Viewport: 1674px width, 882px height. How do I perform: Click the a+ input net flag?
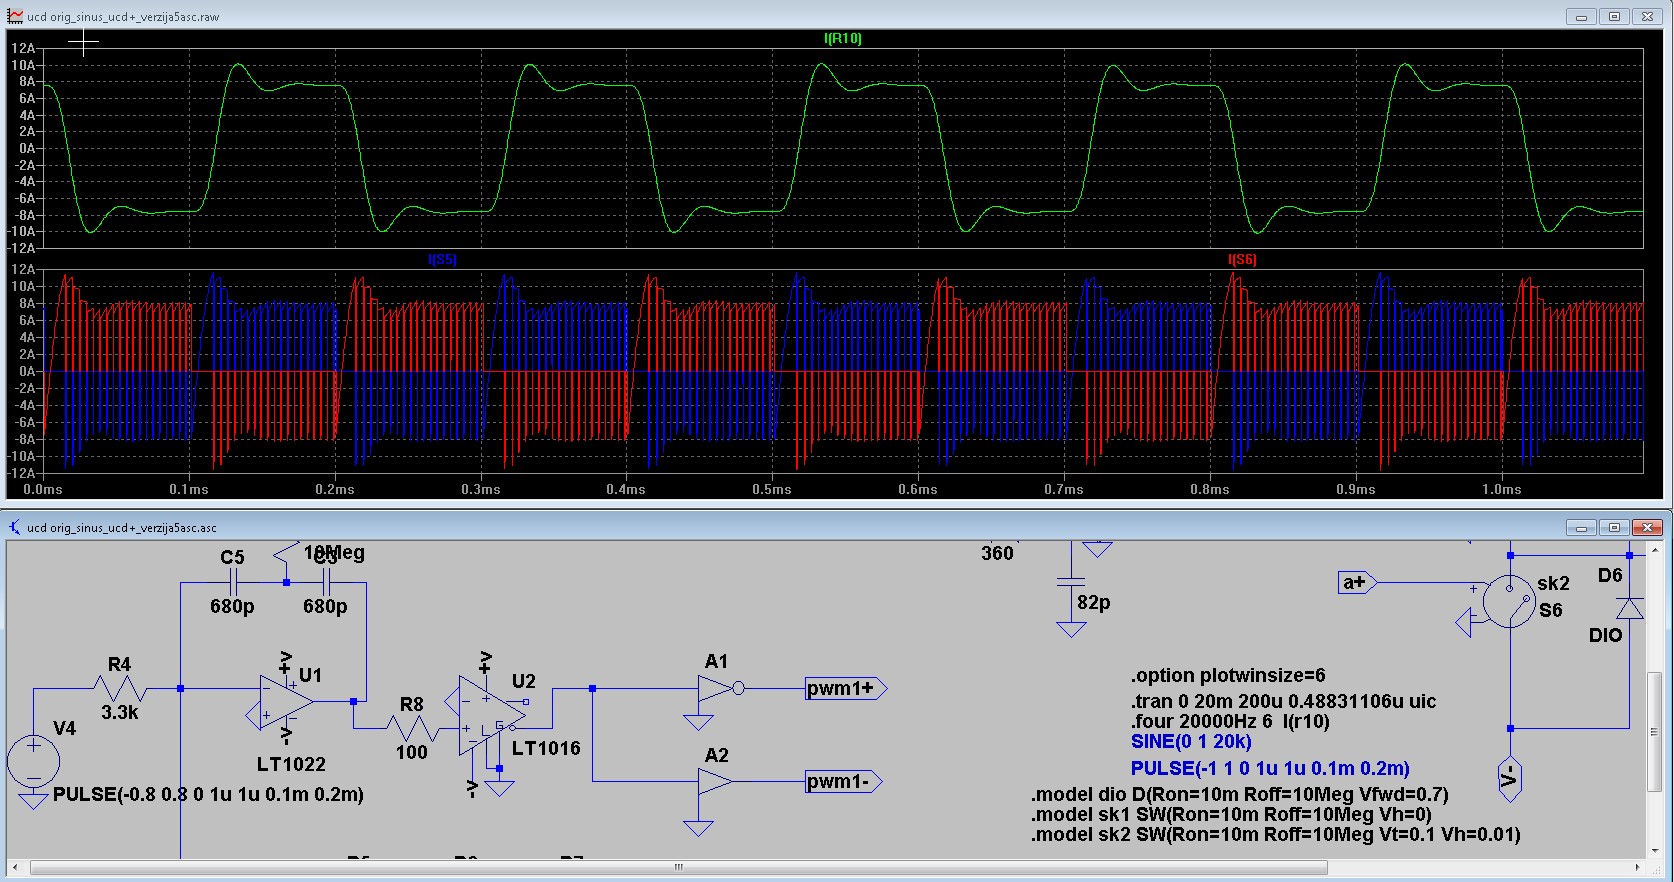[x=1358, y=582]
